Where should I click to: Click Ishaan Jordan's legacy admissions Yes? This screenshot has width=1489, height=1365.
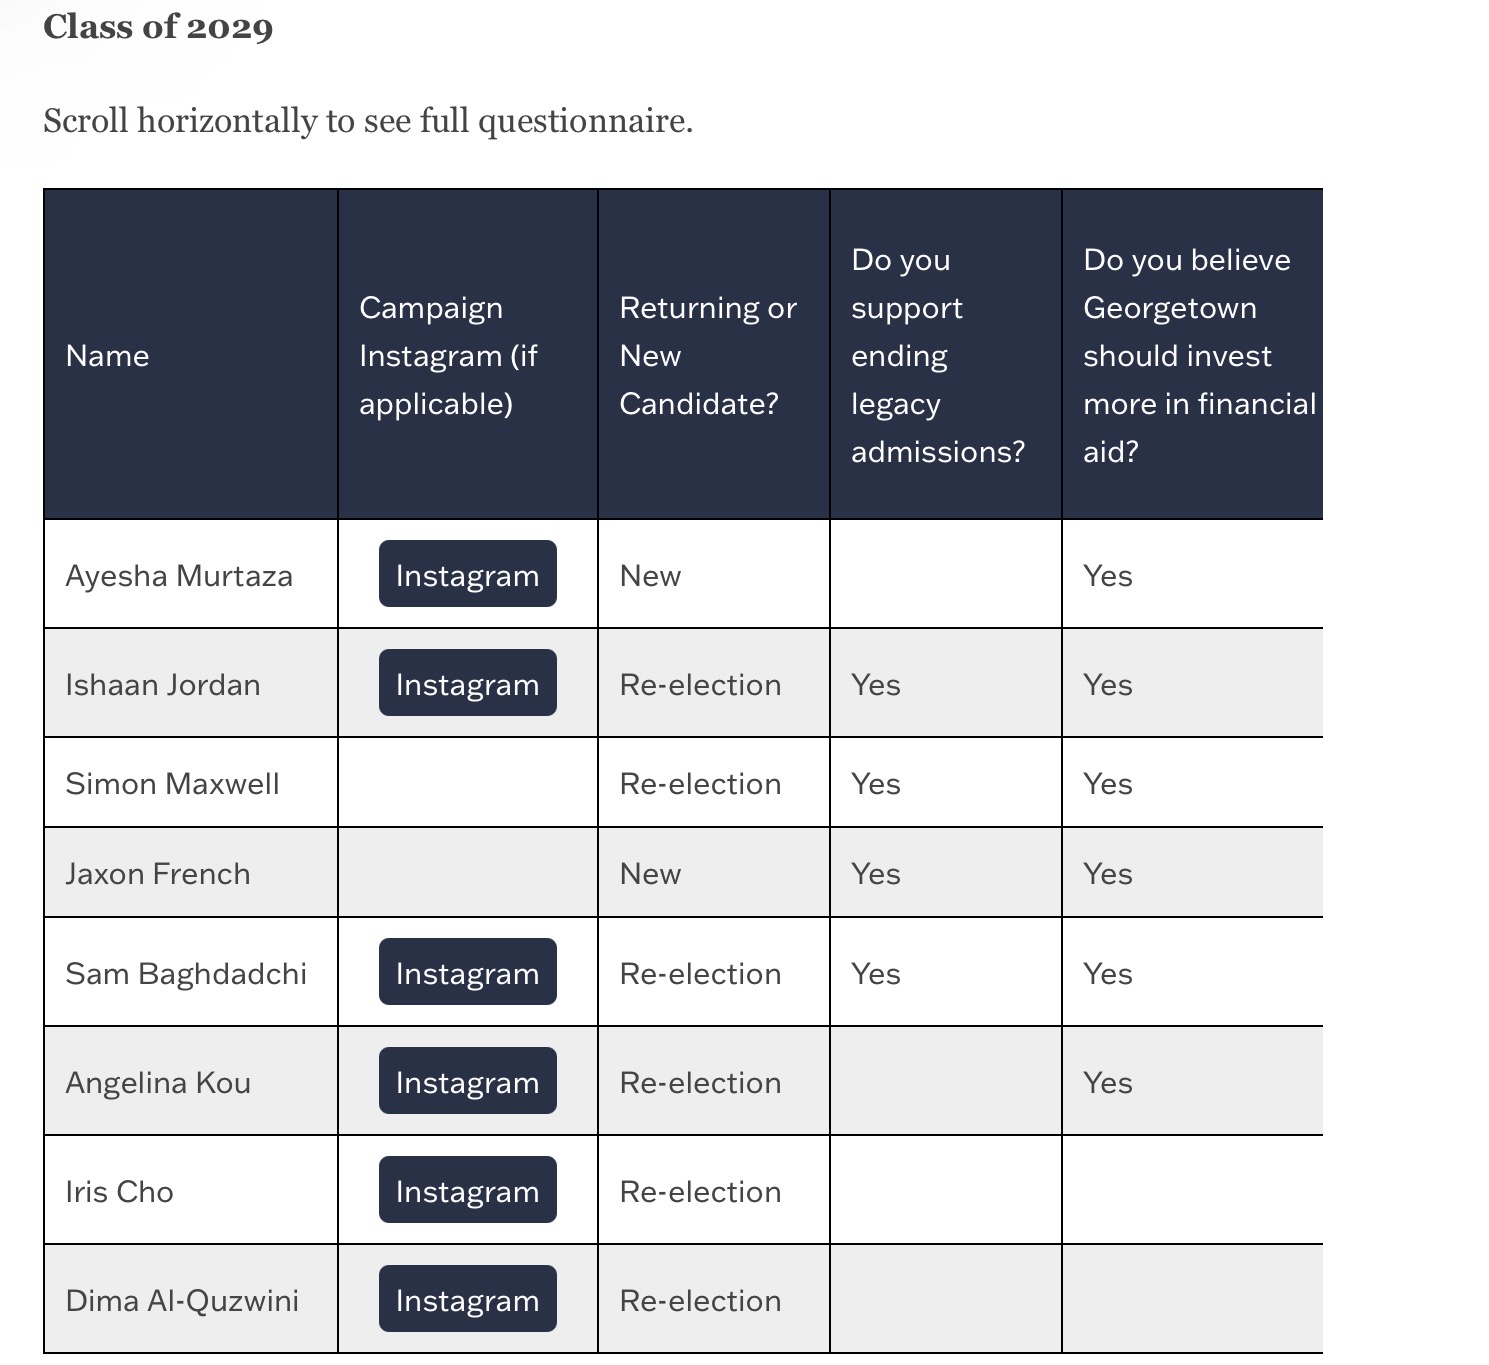pyautogui.click(x=876, y=684)
